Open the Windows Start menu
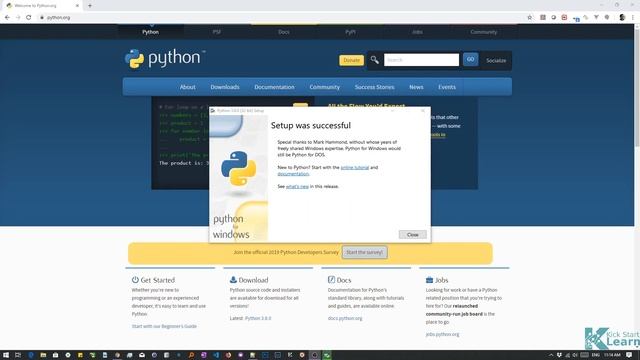 point(6,355)
